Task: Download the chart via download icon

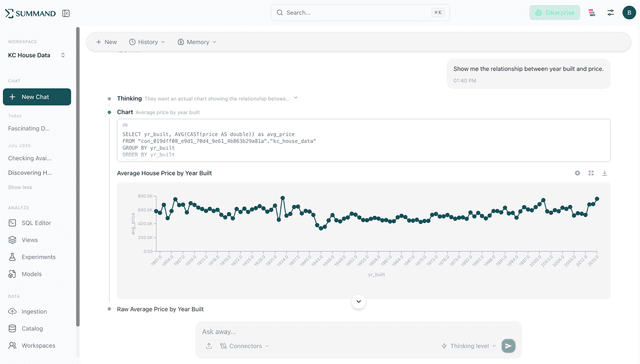Action: pyautogui.click(x=604, y=173)
